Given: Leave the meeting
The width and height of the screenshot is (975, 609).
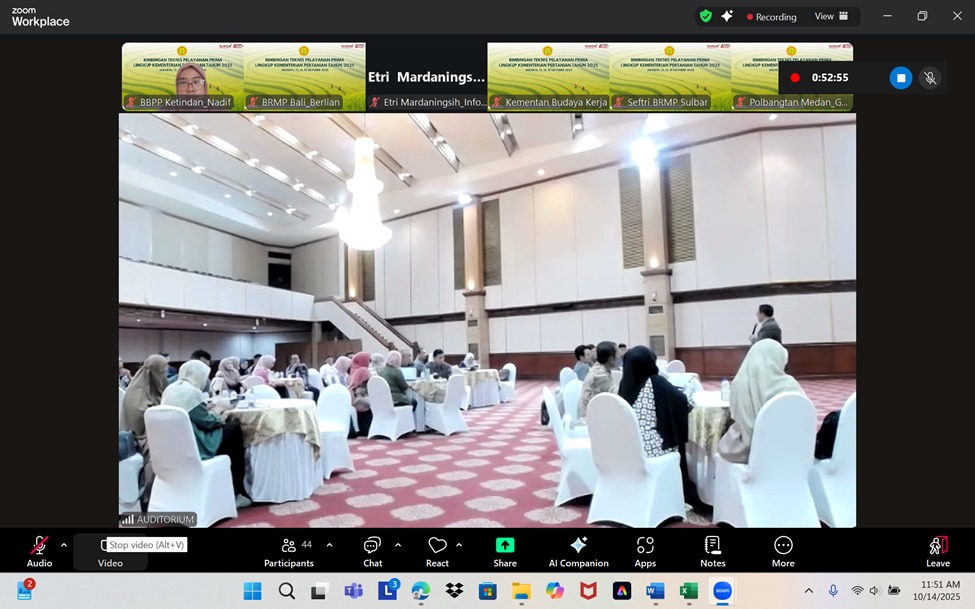Looking at the screenshot, I should (x=937, y=550).
